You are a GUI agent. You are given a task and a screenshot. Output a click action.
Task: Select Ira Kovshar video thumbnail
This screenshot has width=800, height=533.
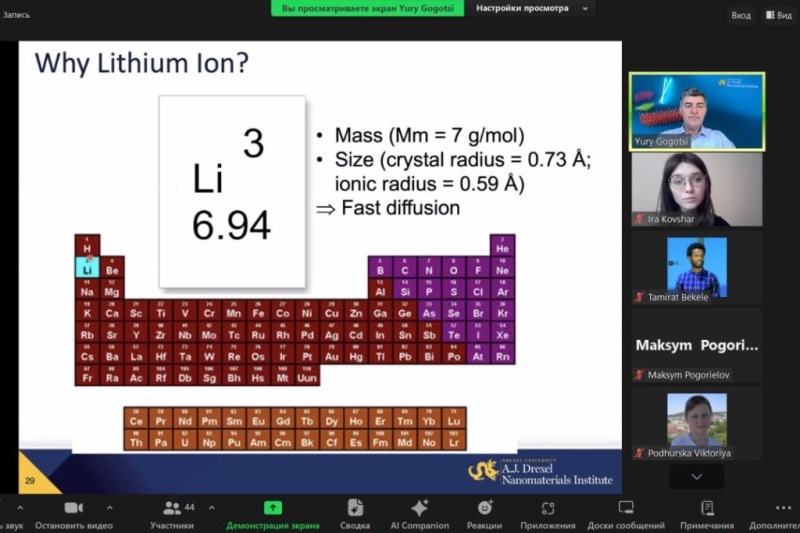tap(697, 190)
